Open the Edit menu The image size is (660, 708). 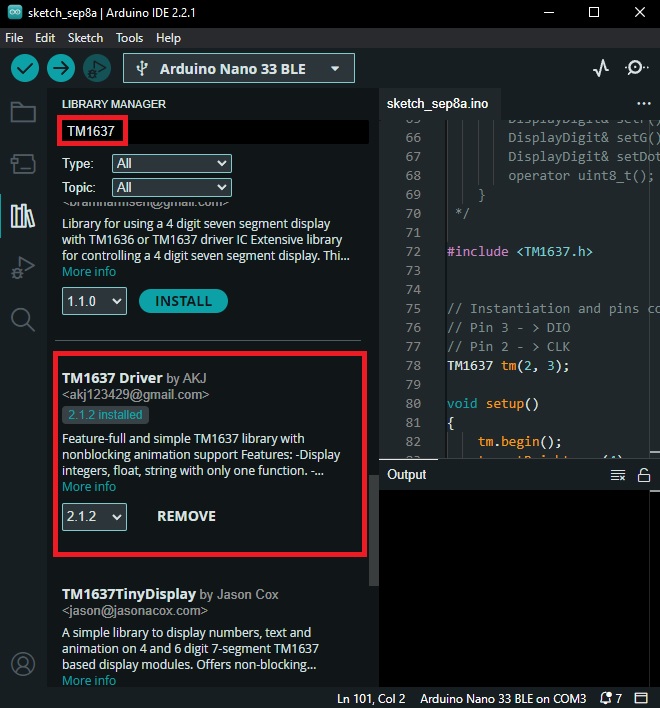point(45,38)
